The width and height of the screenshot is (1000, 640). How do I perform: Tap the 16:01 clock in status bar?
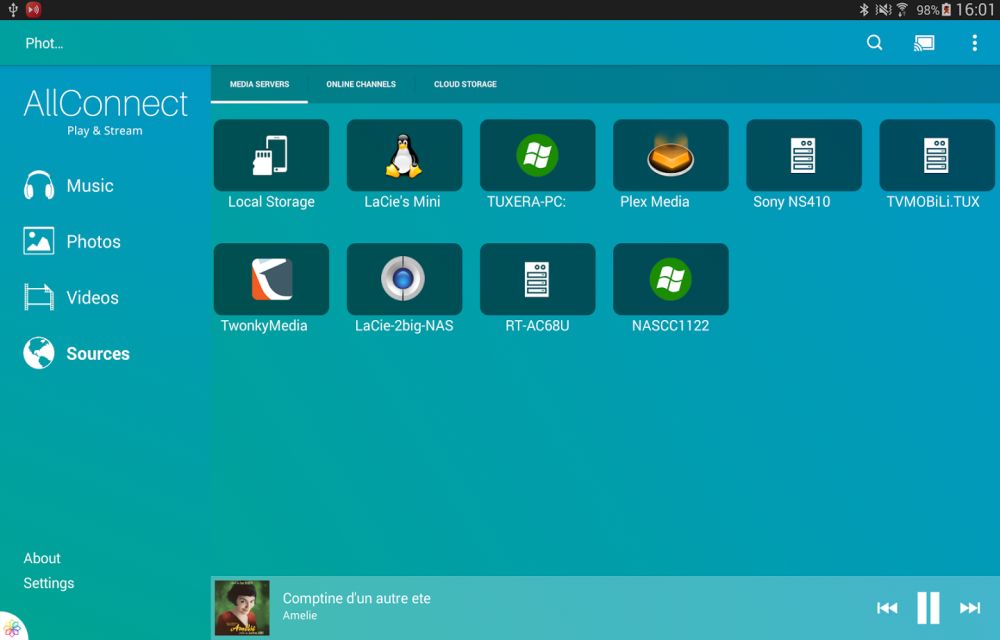coord(975,10)
